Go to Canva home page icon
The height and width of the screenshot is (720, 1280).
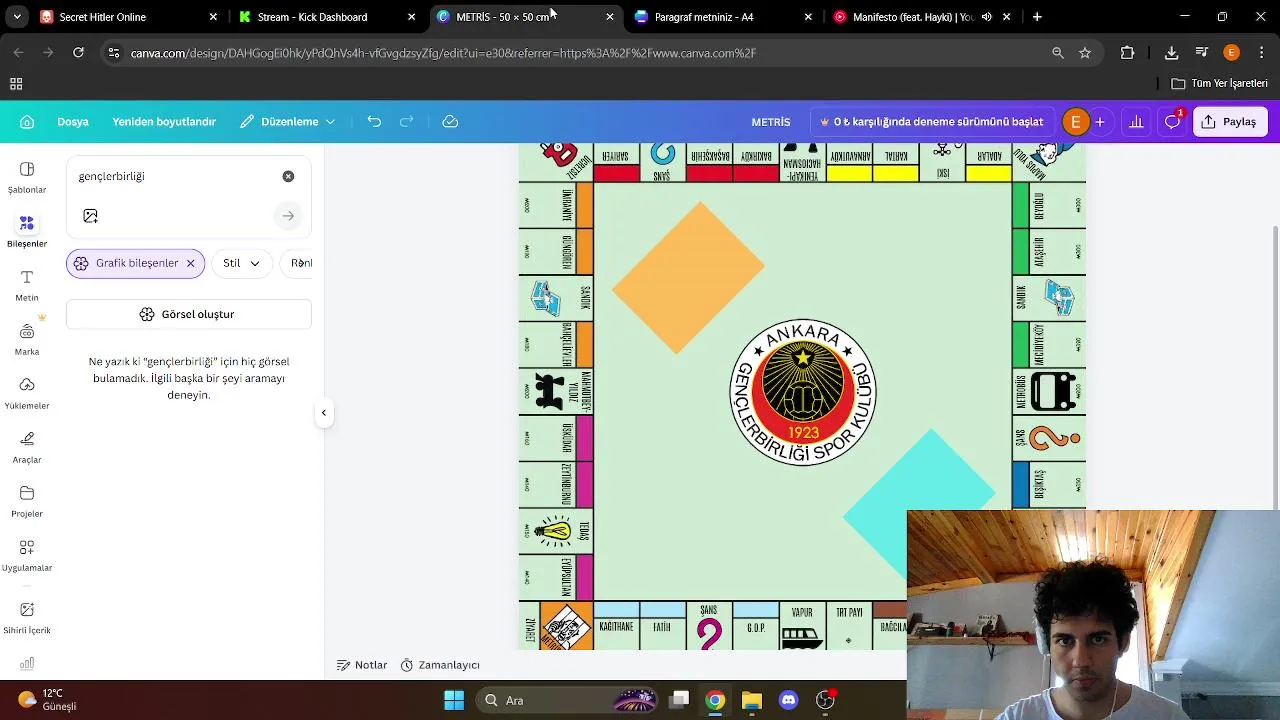coord(27,122)
